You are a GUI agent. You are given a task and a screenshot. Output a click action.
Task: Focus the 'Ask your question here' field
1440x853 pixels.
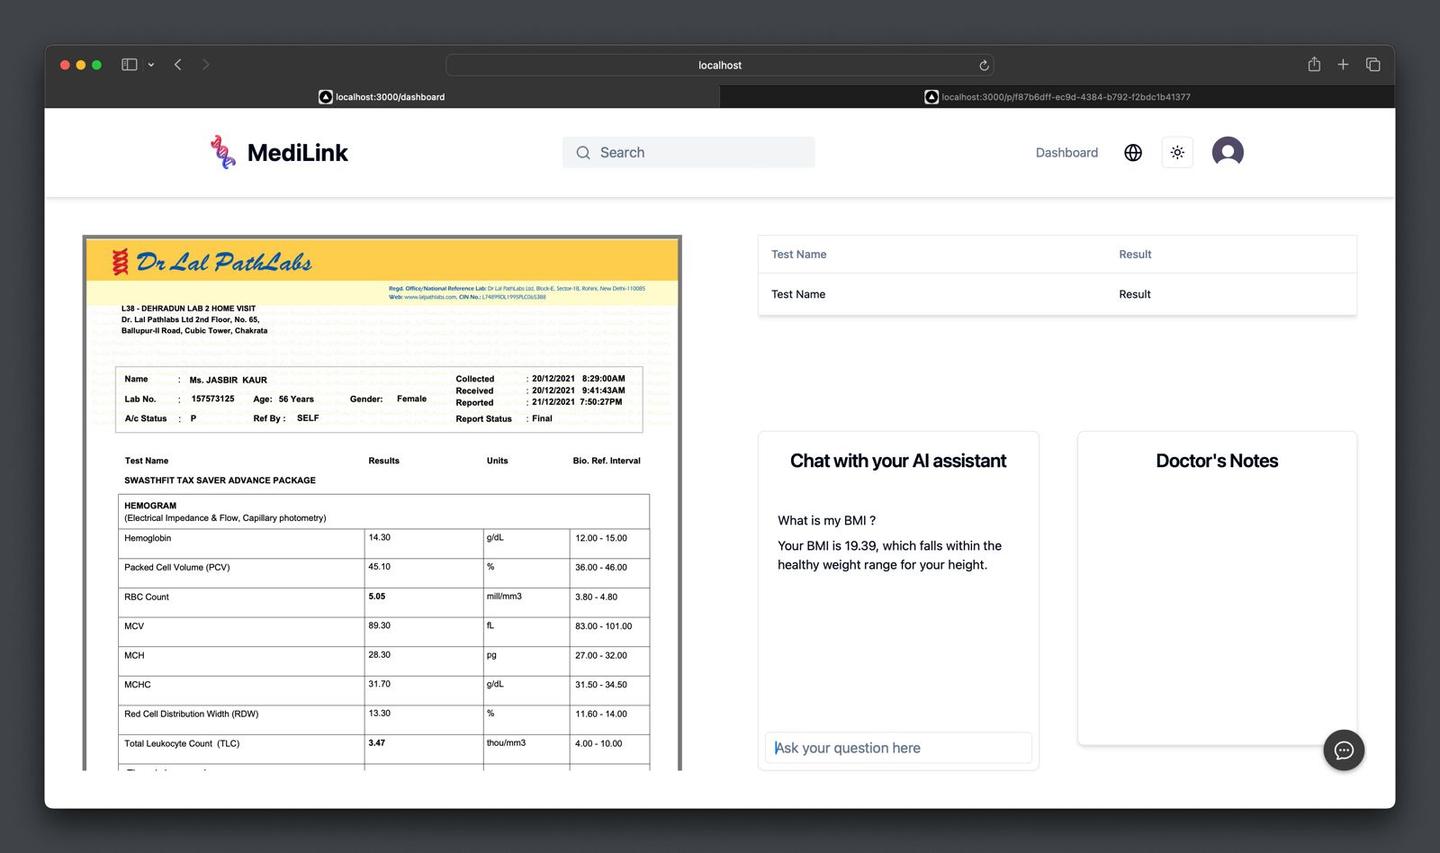tap(898, 748)
